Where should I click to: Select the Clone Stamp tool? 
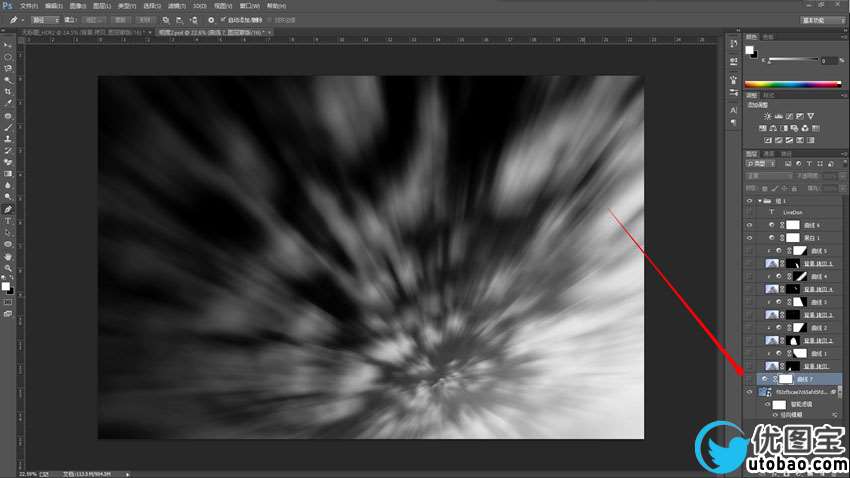[8, 139]
